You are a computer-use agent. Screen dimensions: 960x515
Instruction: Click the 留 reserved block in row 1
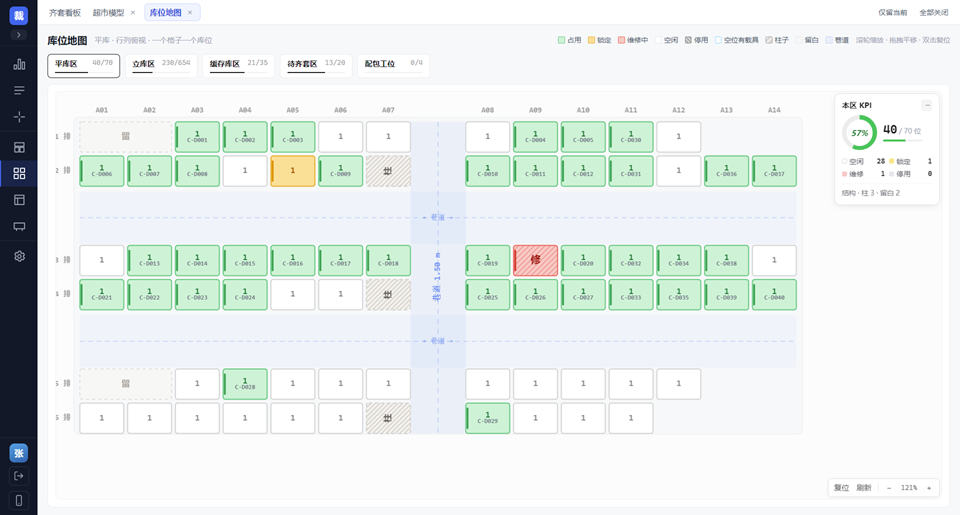126,137
